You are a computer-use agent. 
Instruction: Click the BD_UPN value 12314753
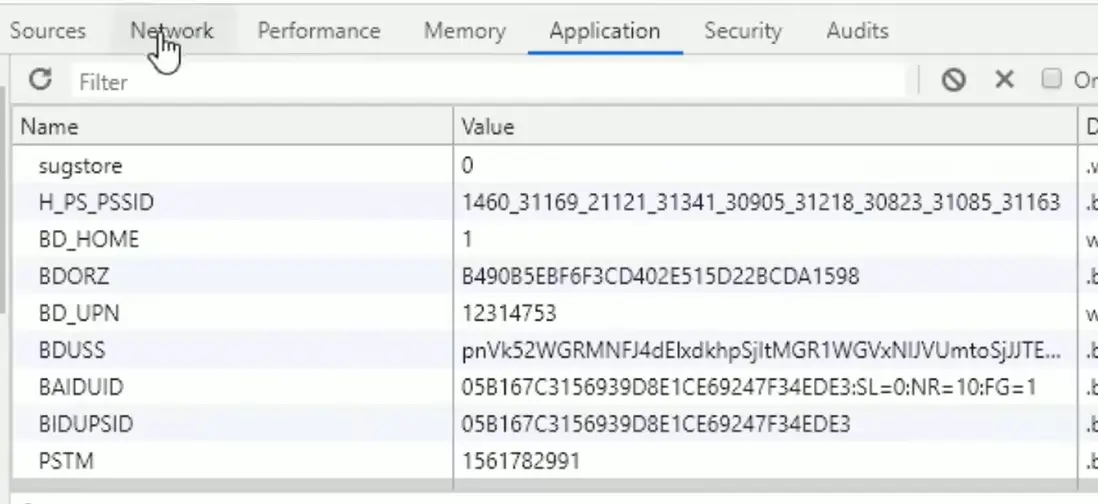(x=509, y=314)
